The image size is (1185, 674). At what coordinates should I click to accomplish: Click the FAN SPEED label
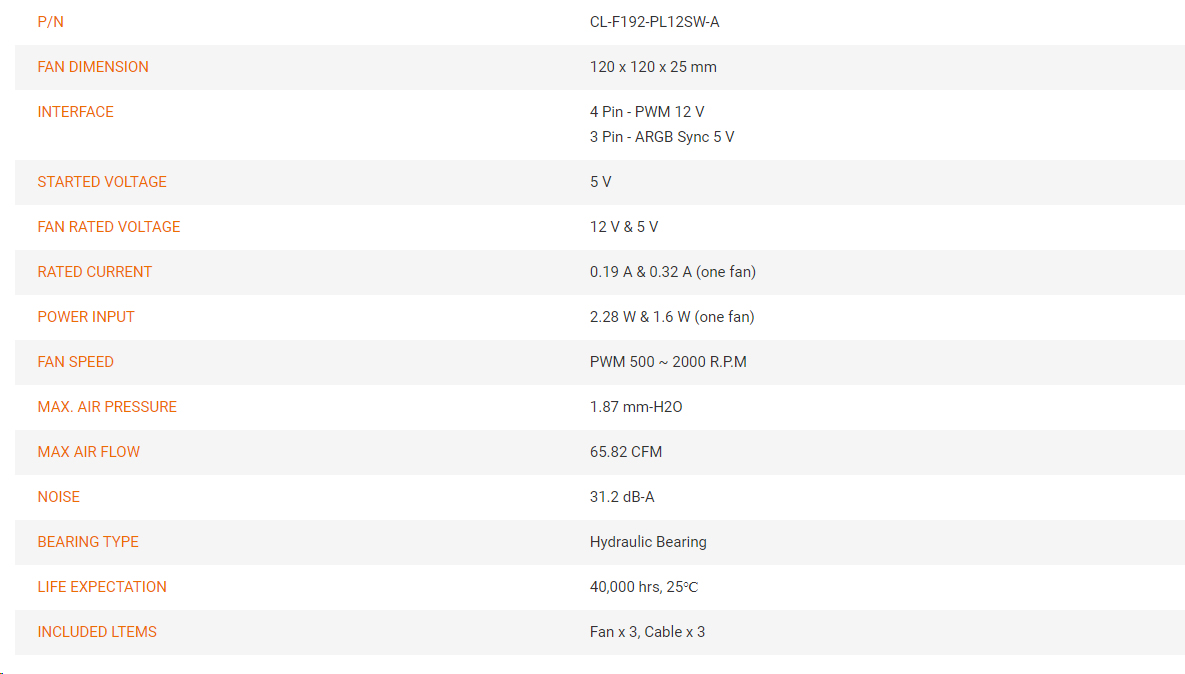coord(76,362)
